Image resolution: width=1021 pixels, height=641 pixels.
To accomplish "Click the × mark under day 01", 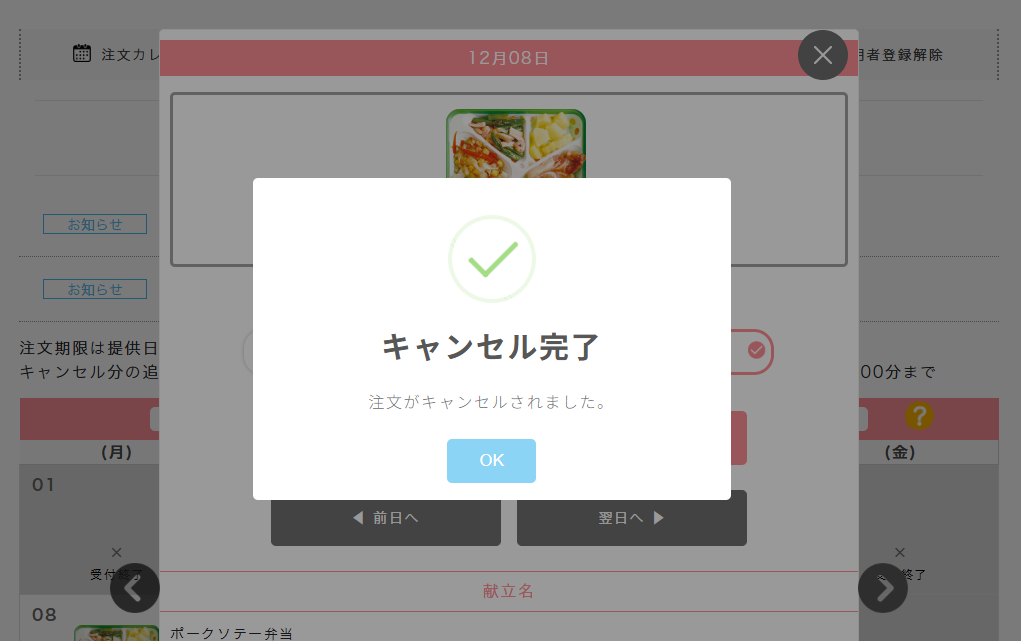I will coord(117,552).
